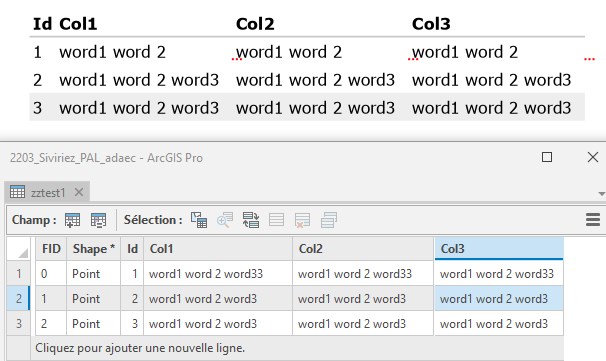Select the highlighted Col3 column header
Screen dimensions: 606x361
tap(499, 249)
